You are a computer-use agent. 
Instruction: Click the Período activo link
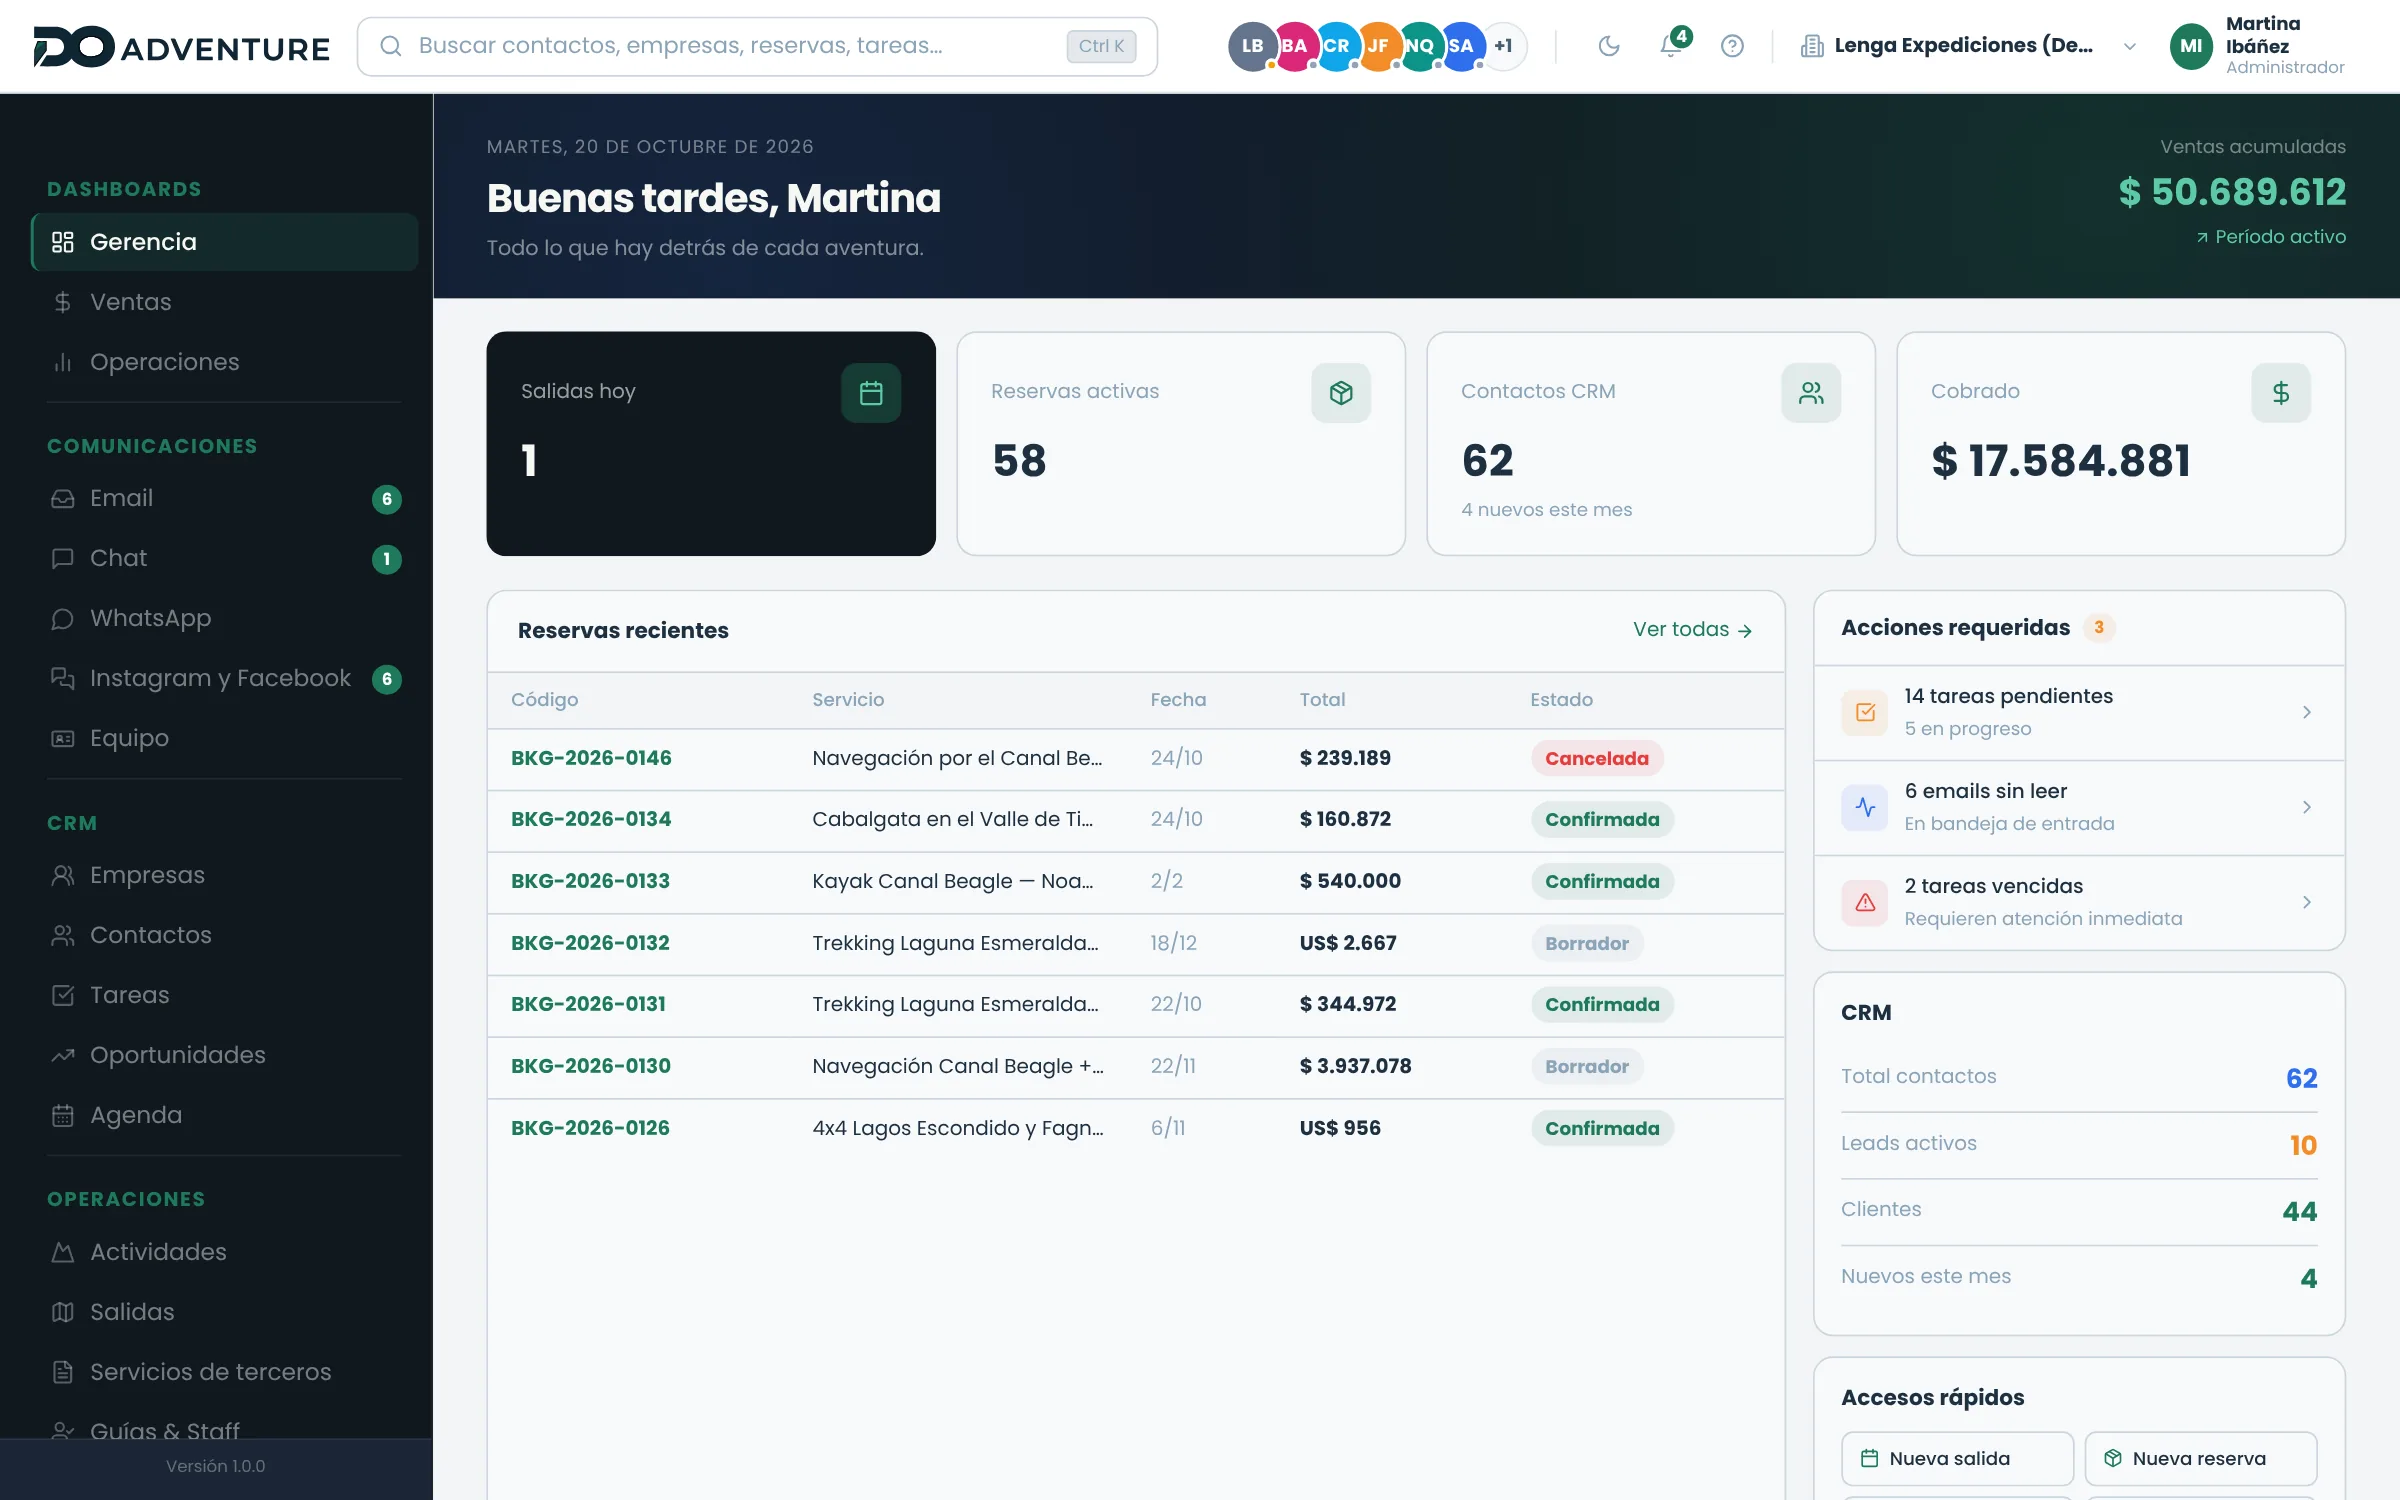pyautogui.click(x=2270, y=237)
